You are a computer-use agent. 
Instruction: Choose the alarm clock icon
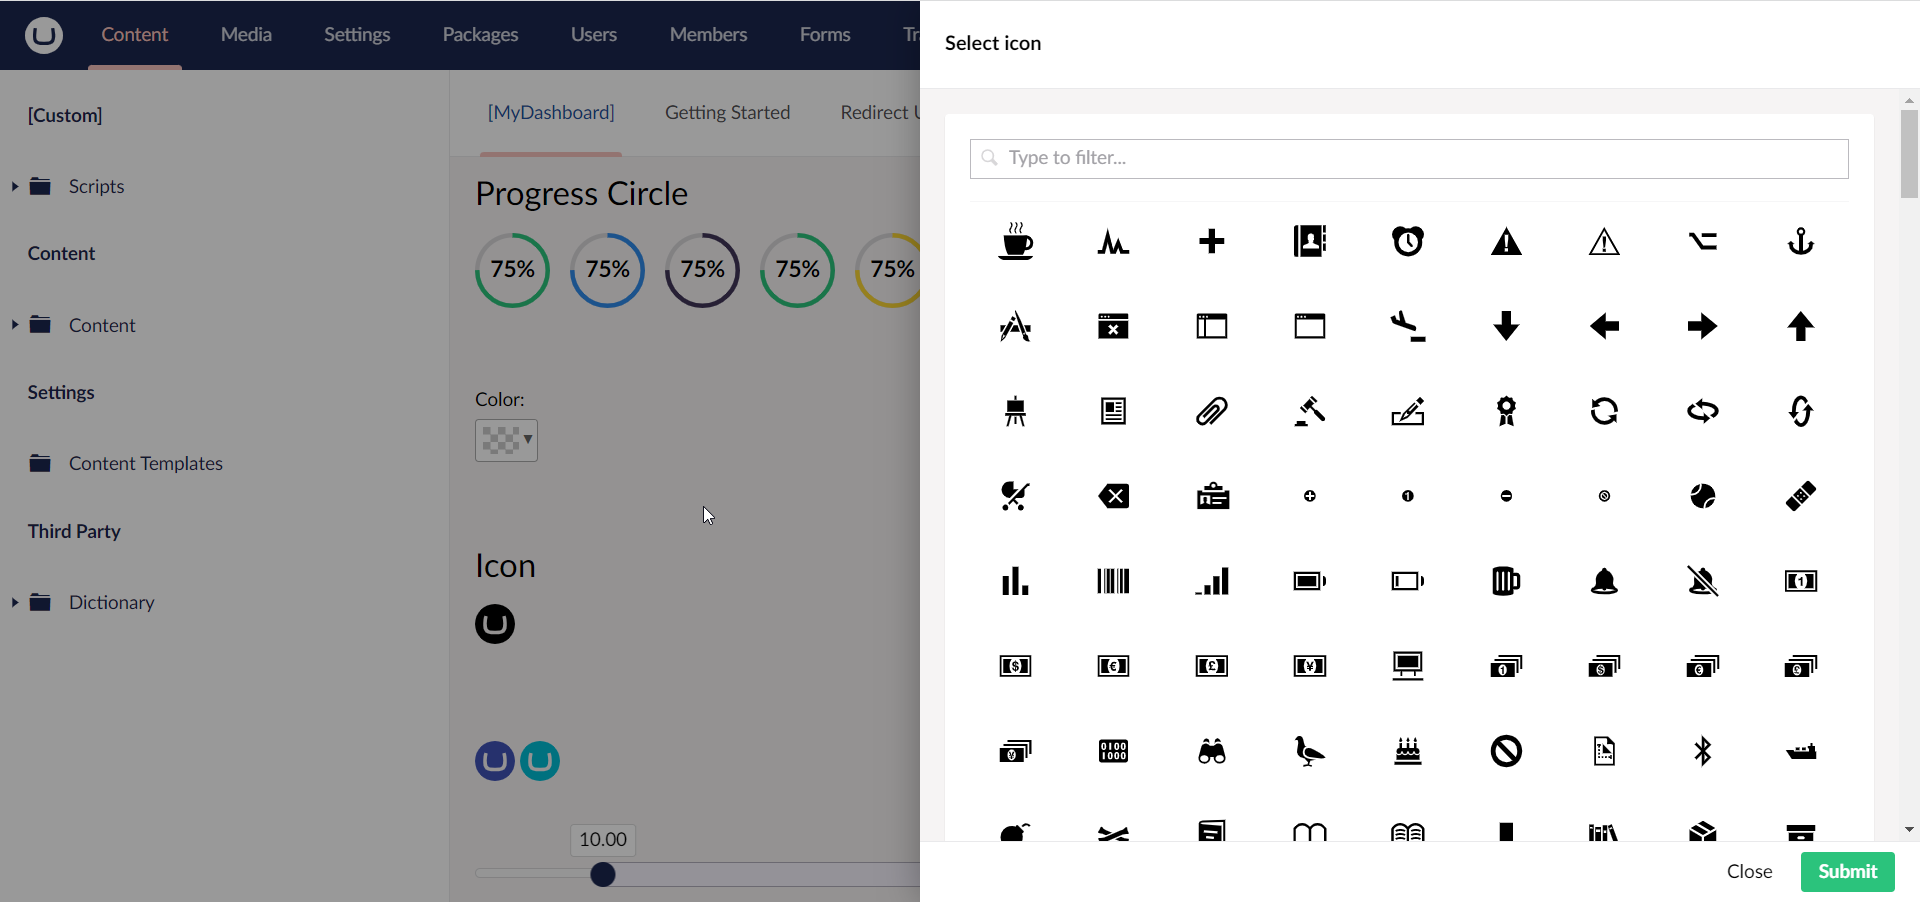pyautogui.click(x=1408, y=241)
